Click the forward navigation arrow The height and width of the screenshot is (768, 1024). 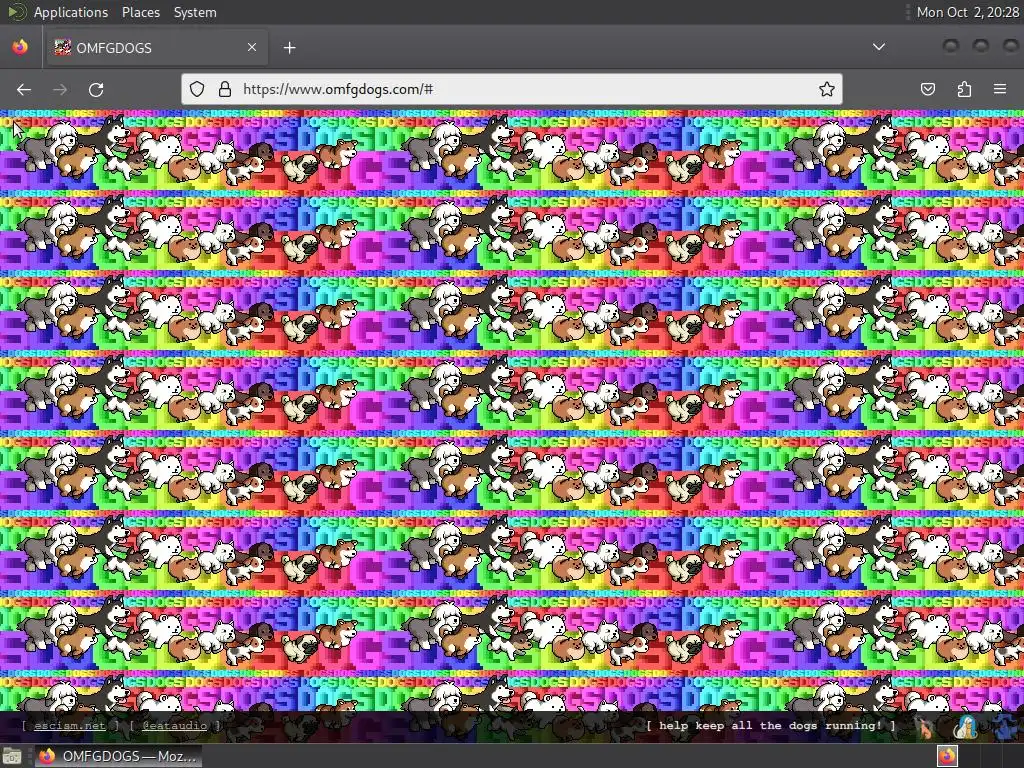tap(60, 89)
